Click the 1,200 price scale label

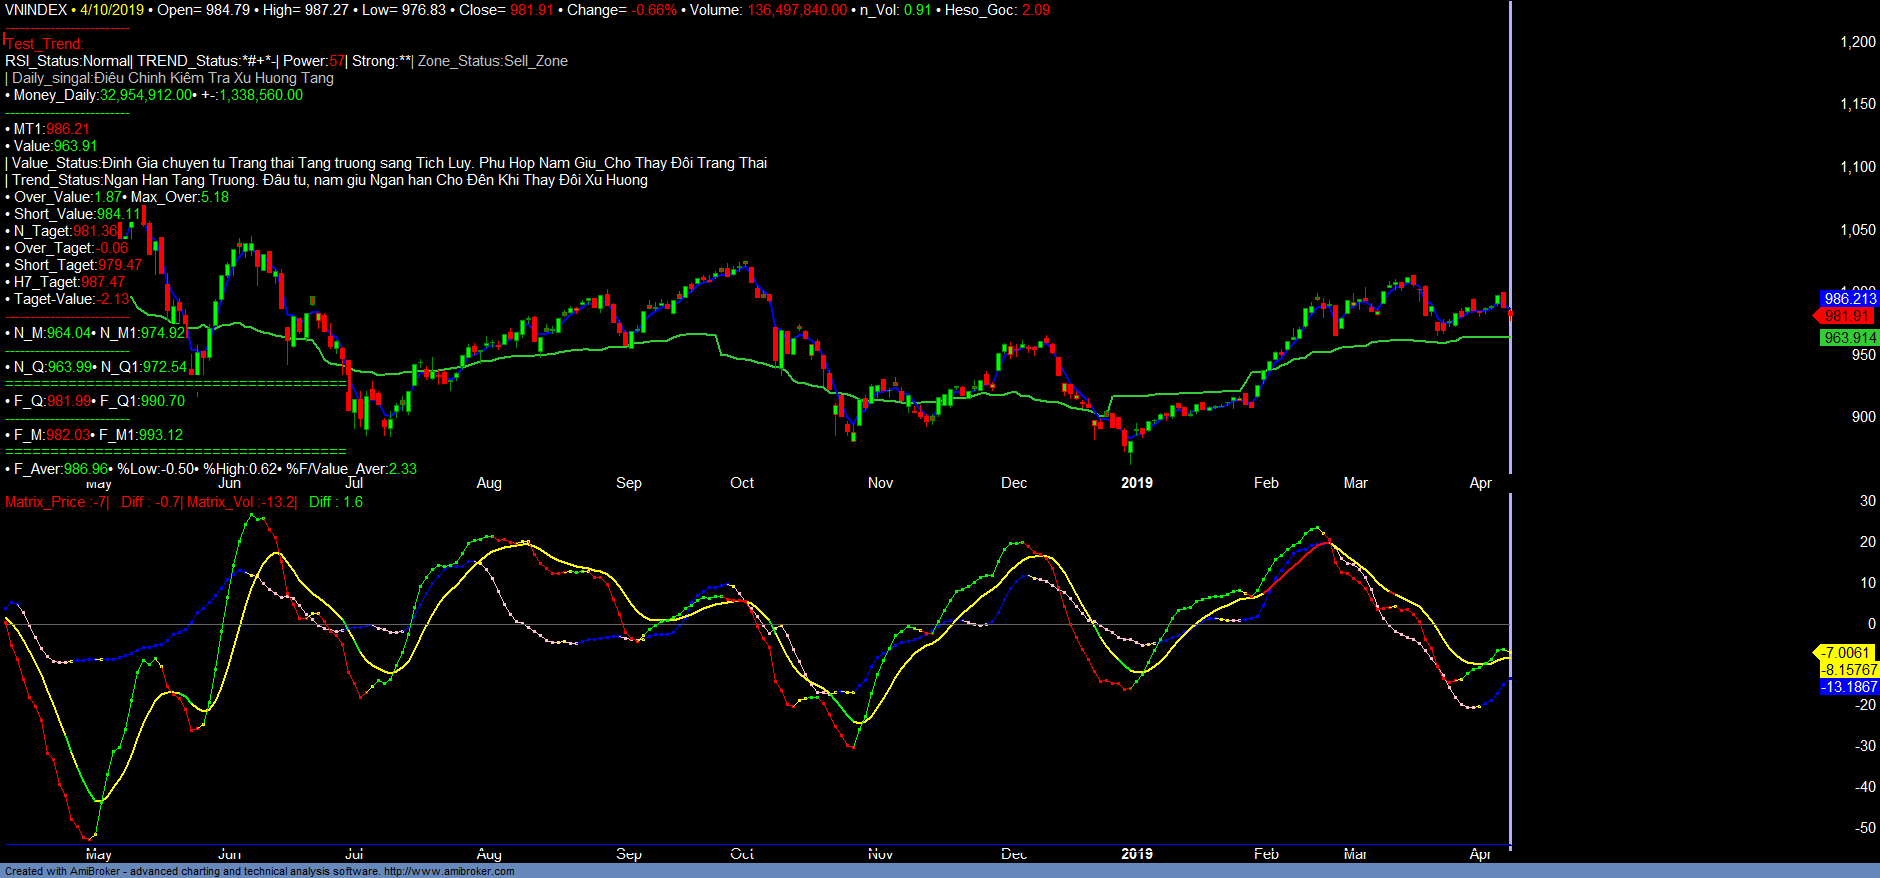[x=1858, y=42]
